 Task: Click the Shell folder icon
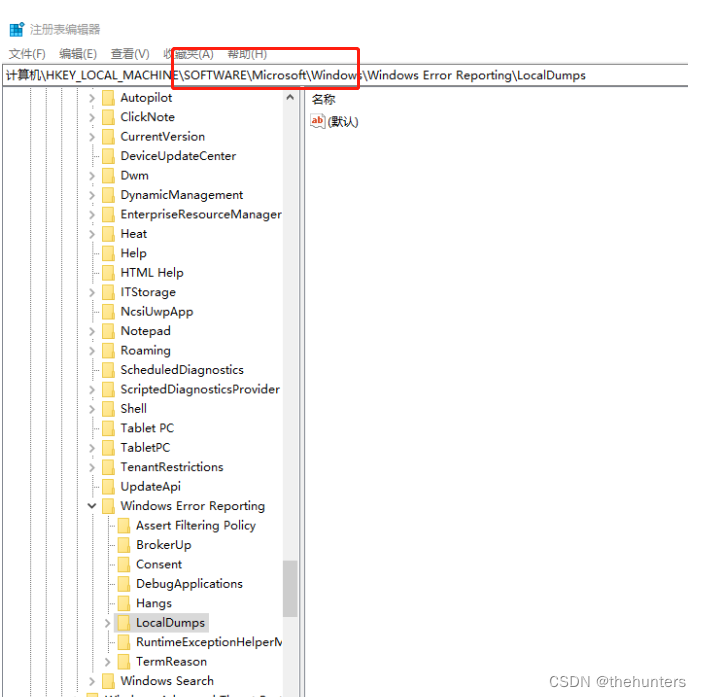(x=108, y=409)
